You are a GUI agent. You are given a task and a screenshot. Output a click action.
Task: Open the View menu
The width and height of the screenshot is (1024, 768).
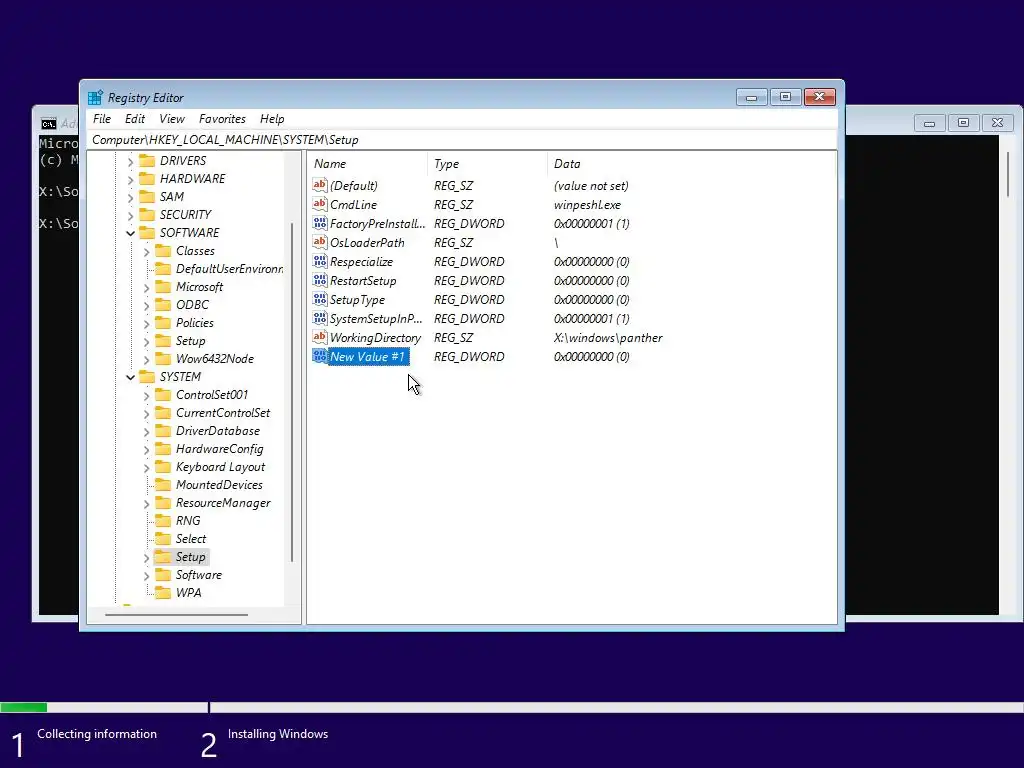point(172,119)
